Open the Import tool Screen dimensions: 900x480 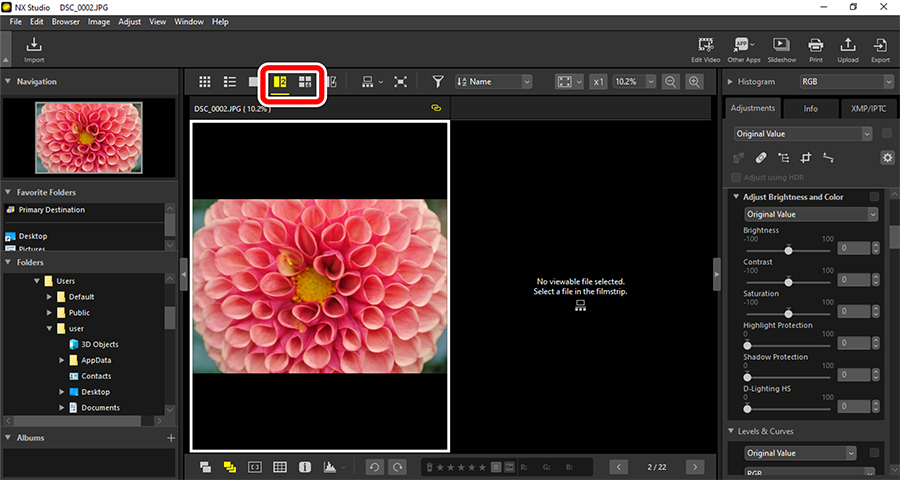(x=34, y=49)
